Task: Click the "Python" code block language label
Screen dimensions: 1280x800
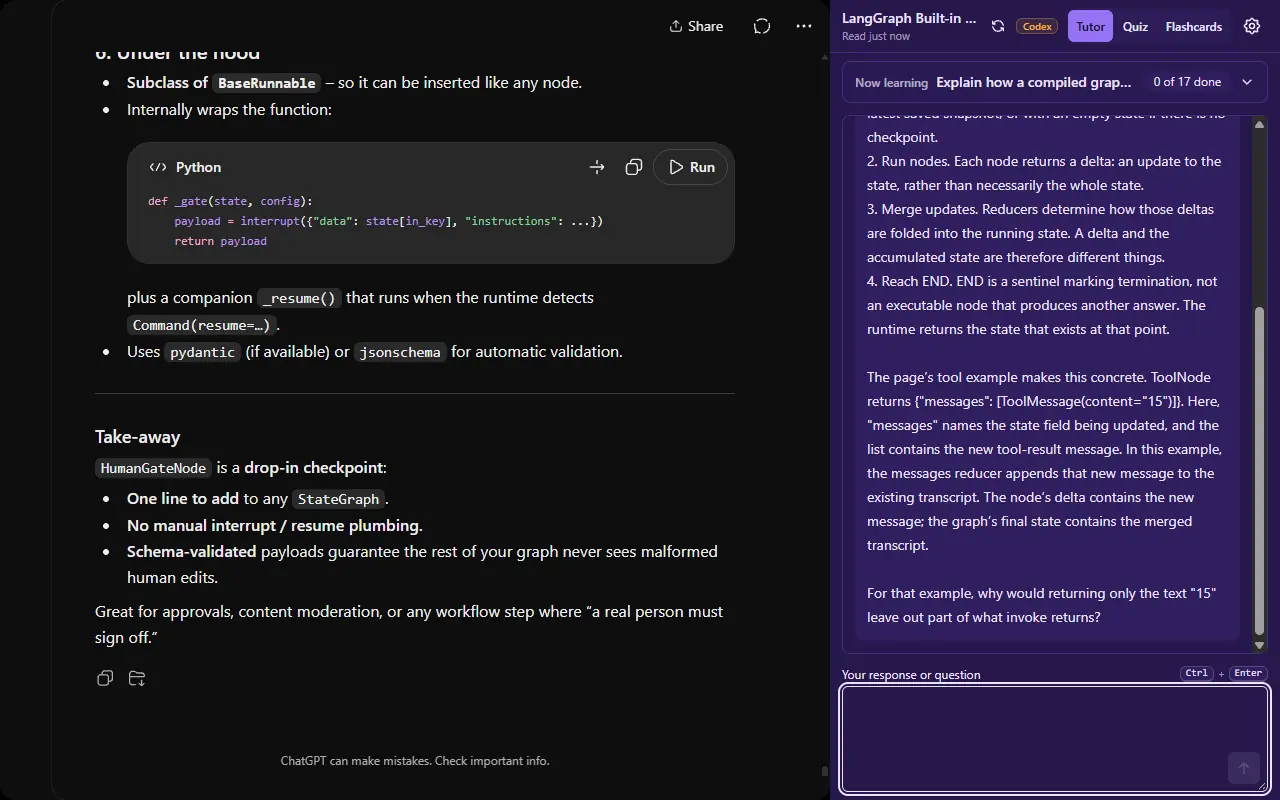Action: [198, 167]
